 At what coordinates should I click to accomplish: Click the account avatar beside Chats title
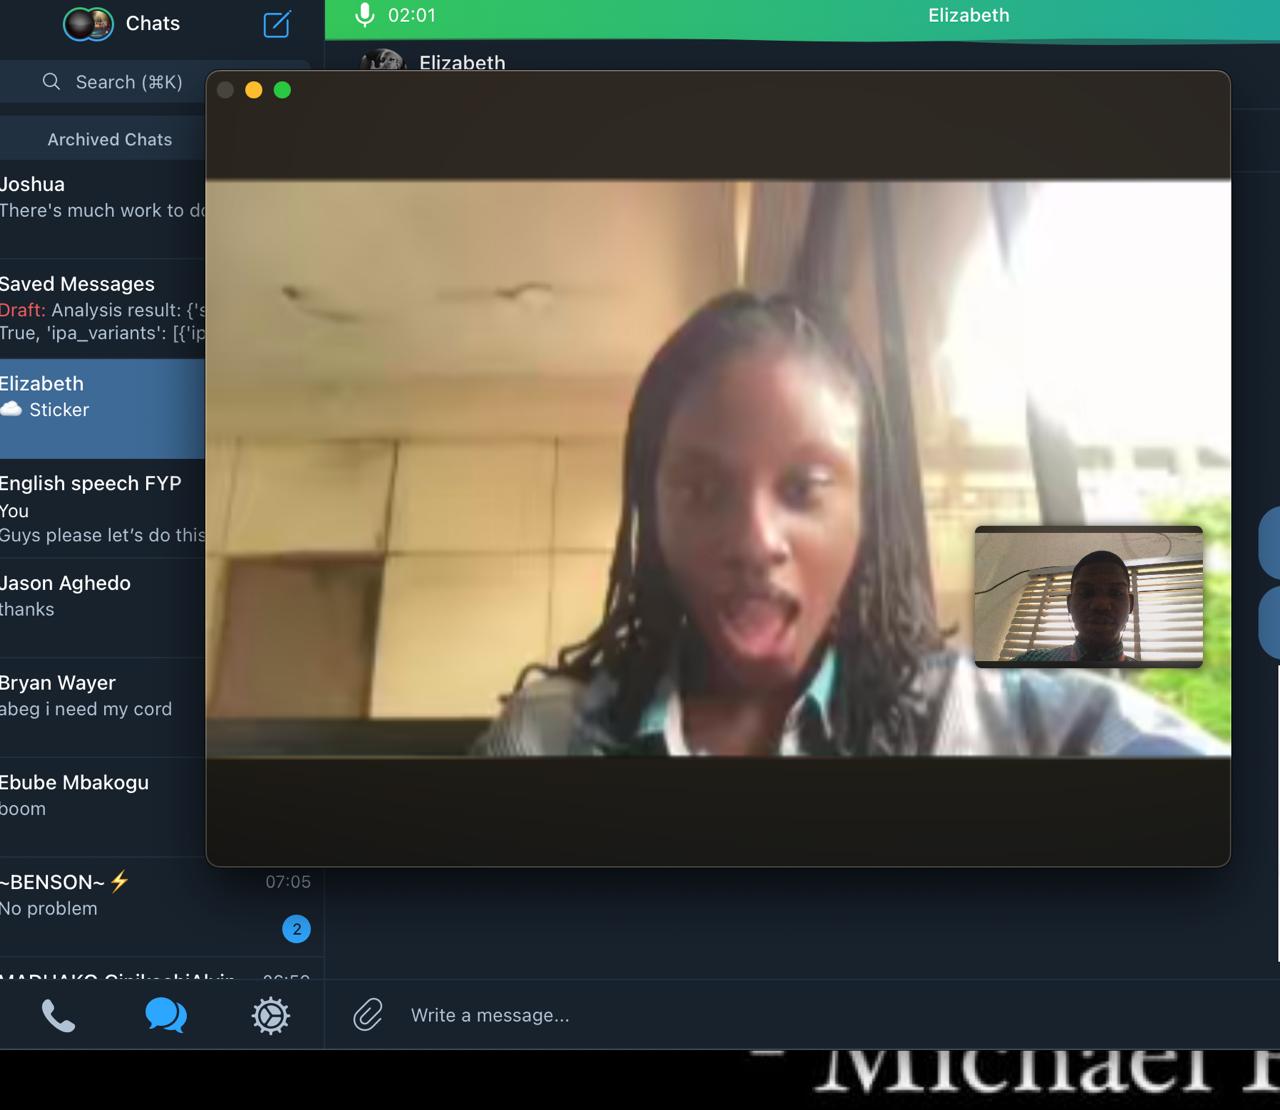point(88,23)
